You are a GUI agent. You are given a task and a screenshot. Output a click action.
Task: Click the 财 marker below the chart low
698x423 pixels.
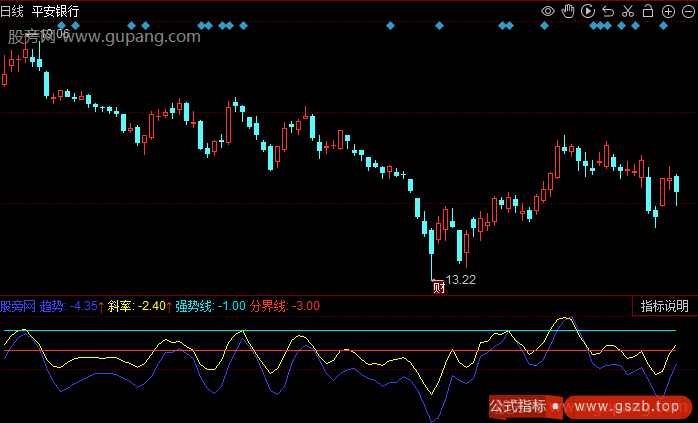(438, 288)
